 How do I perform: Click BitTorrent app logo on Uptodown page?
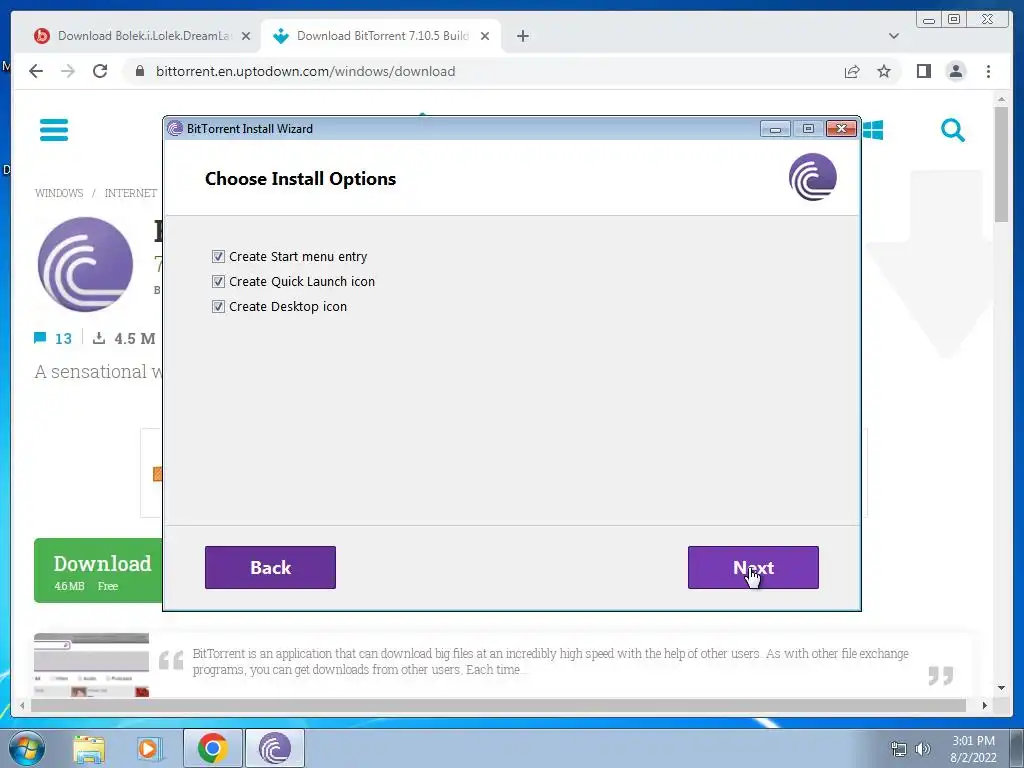point(85,264)
